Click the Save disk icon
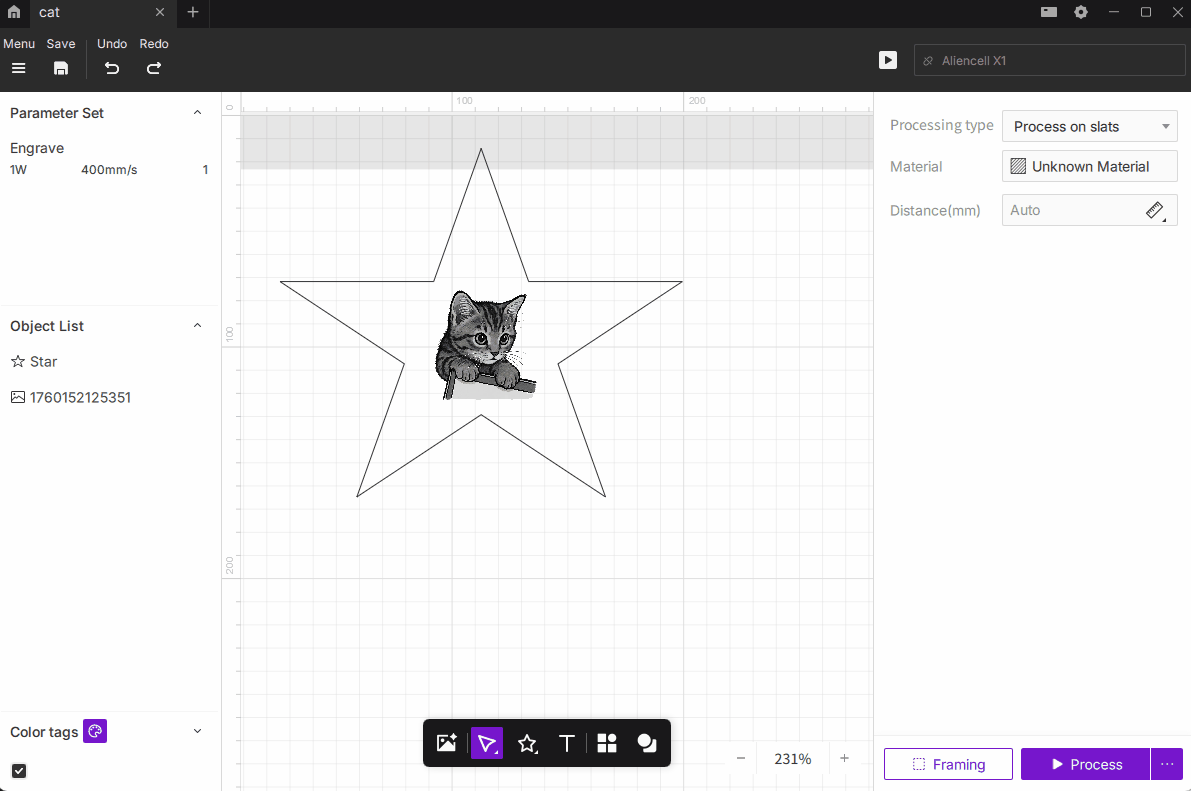Screen dimensions: 1191x791 (61, 68)
